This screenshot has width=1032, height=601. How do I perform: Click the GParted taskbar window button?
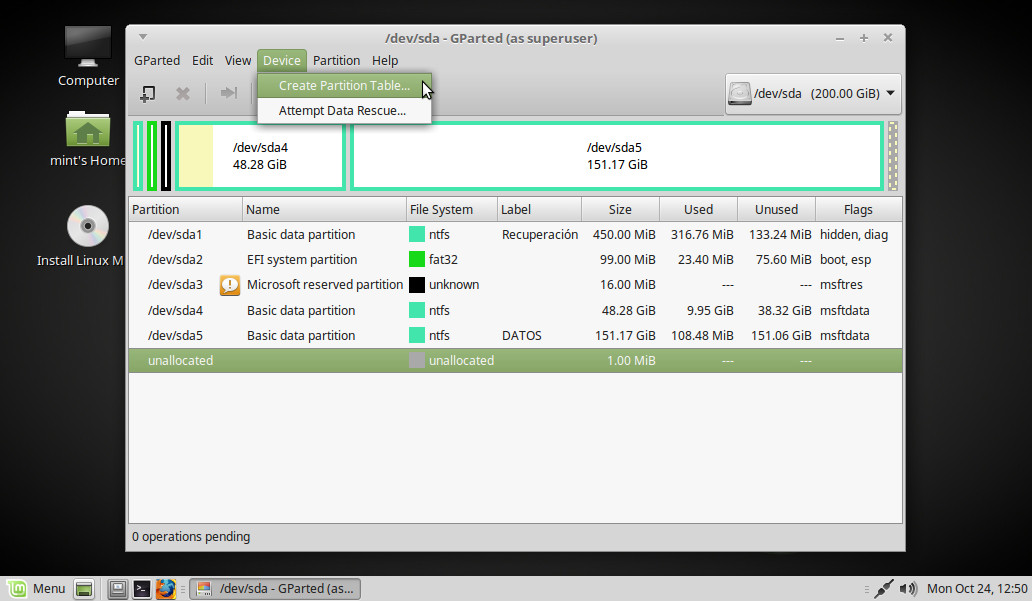(276, 588)
